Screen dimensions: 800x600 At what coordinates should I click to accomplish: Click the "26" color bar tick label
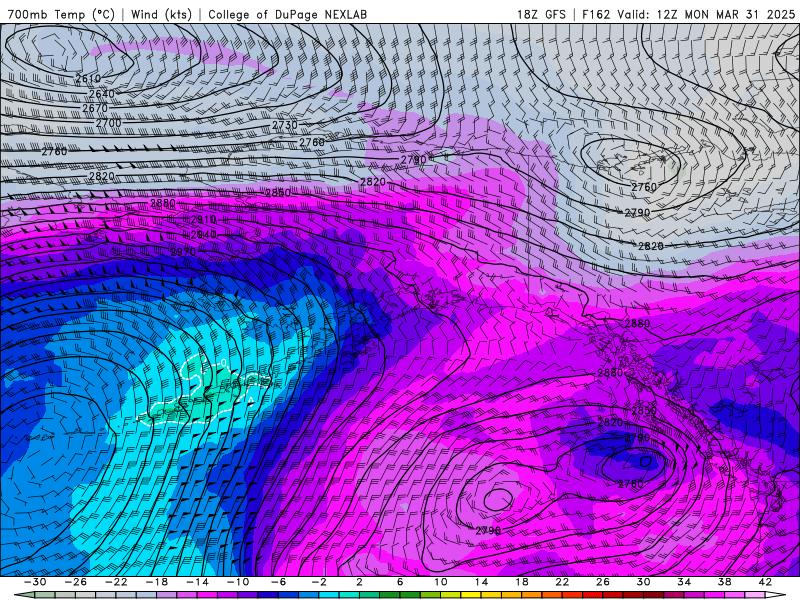point(603,582)
